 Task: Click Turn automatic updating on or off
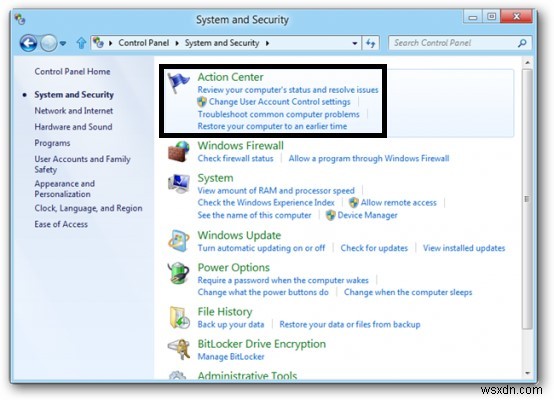coord(261,248)
